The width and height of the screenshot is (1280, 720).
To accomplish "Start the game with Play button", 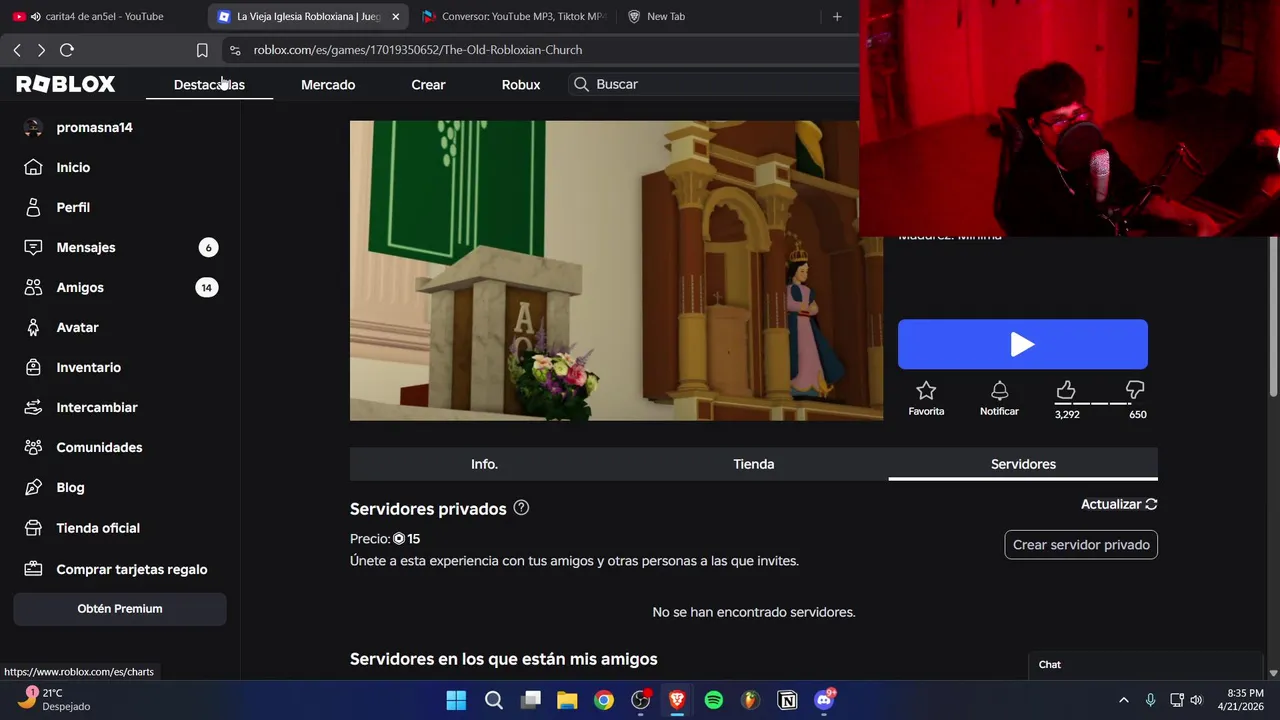I will [x=1022, y=345].
